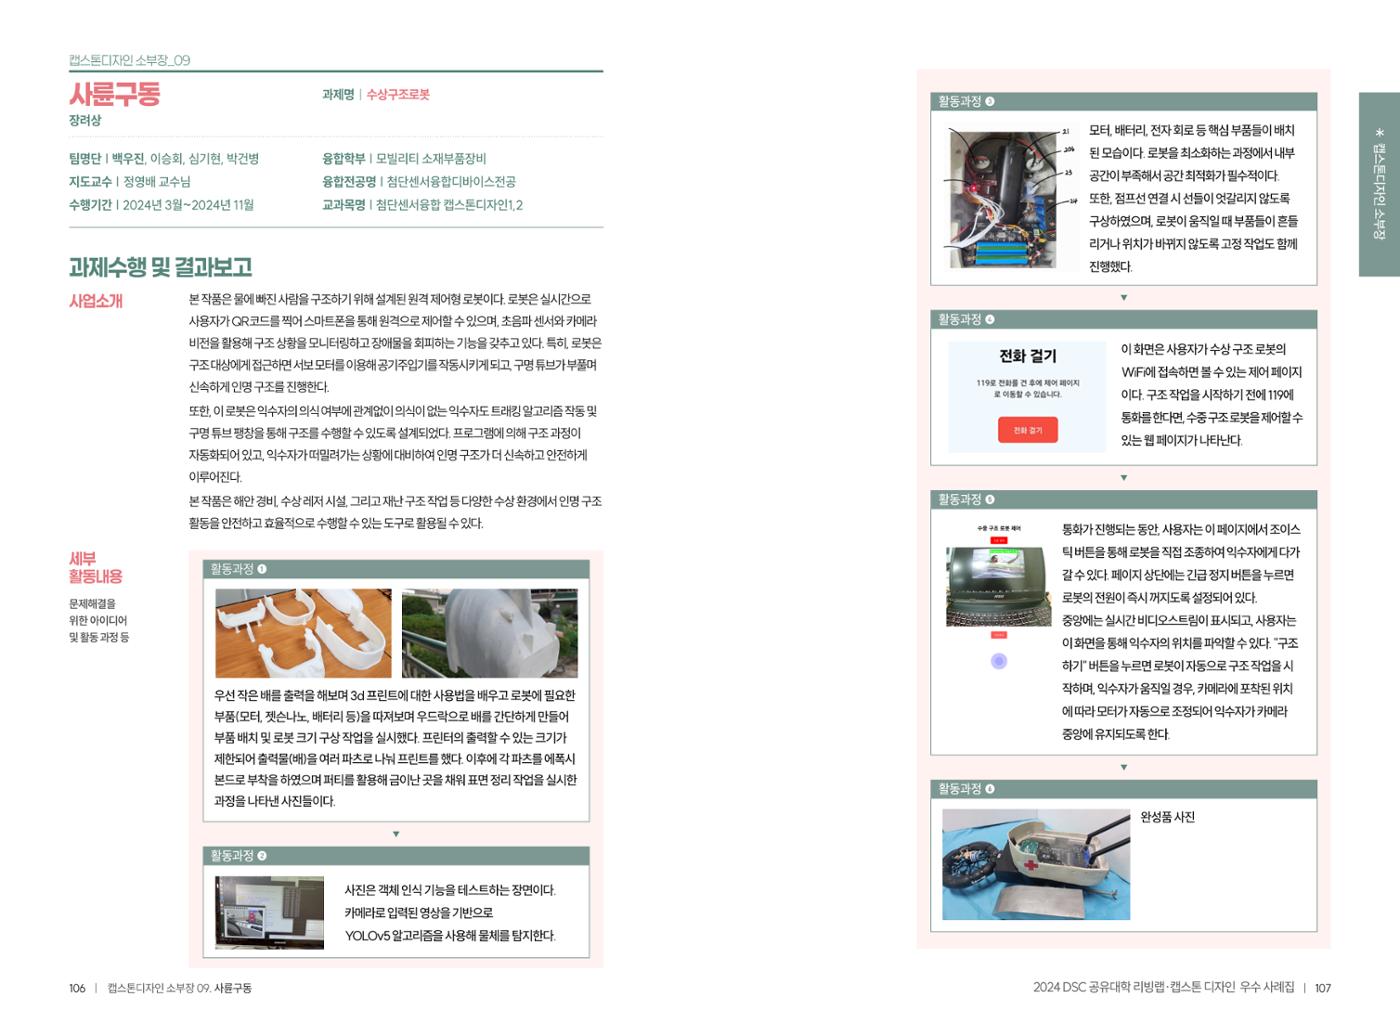Image resolution: width=1400 pixels, height=1036 pixels.
Task: Open the photo of the white boat hull
Action: point(490,633)
